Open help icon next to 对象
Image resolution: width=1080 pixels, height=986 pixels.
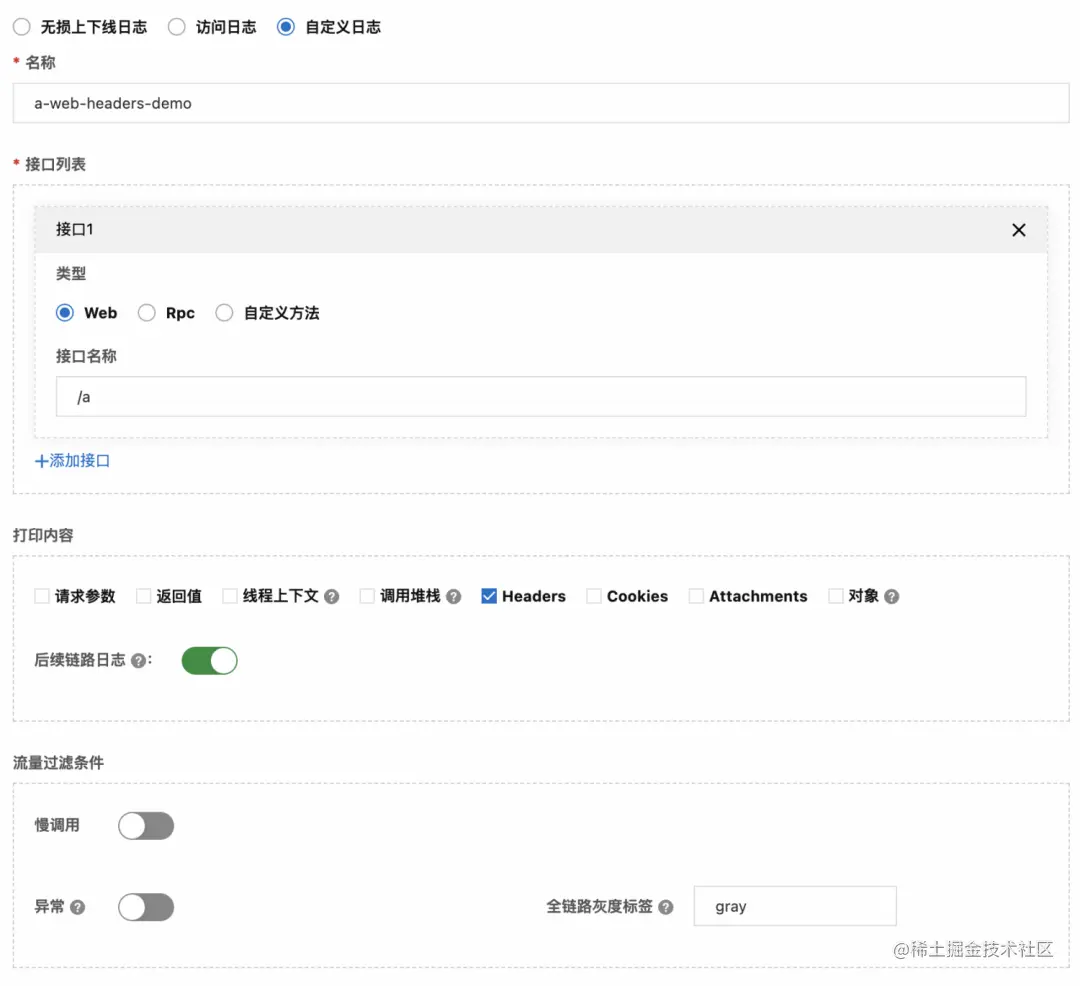point(891,596)
